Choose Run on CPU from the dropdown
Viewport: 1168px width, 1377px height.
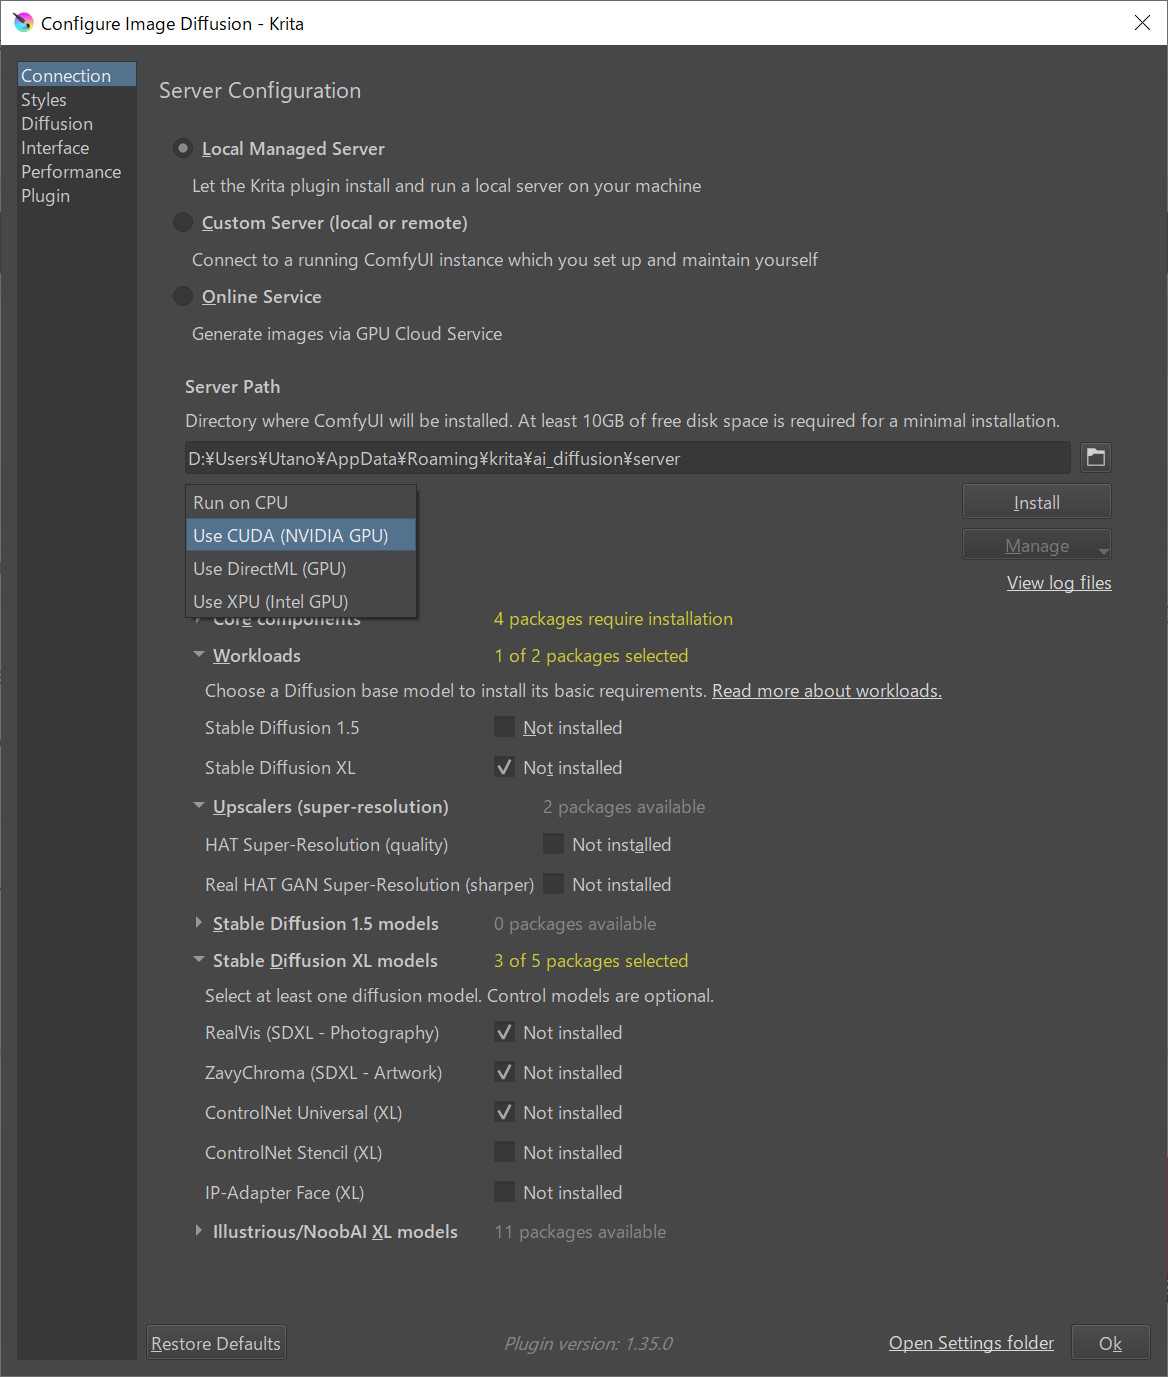tap(301, 503)
